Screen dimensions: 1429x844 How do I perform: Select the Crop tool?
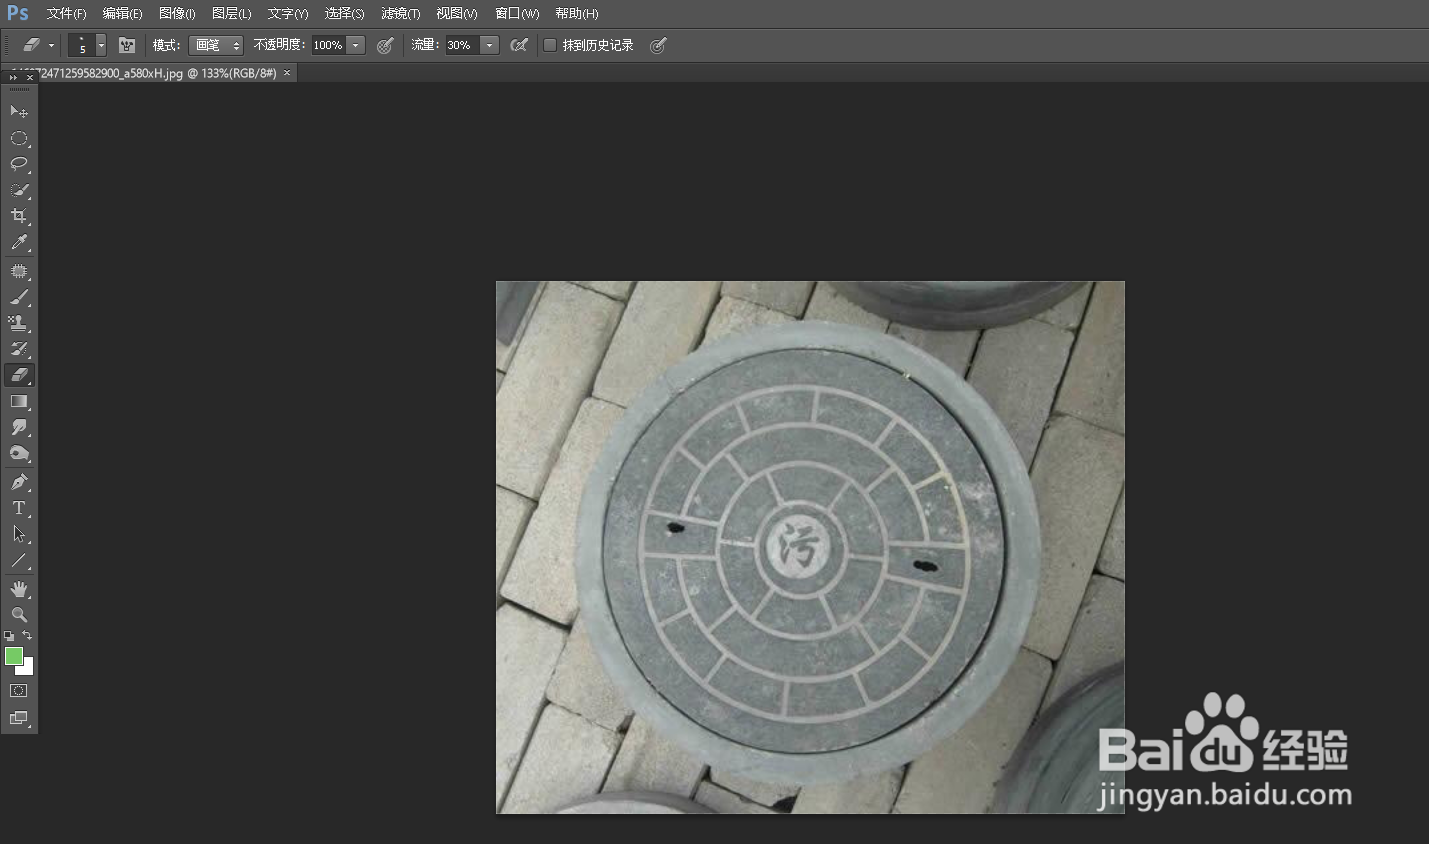[19, 216]
